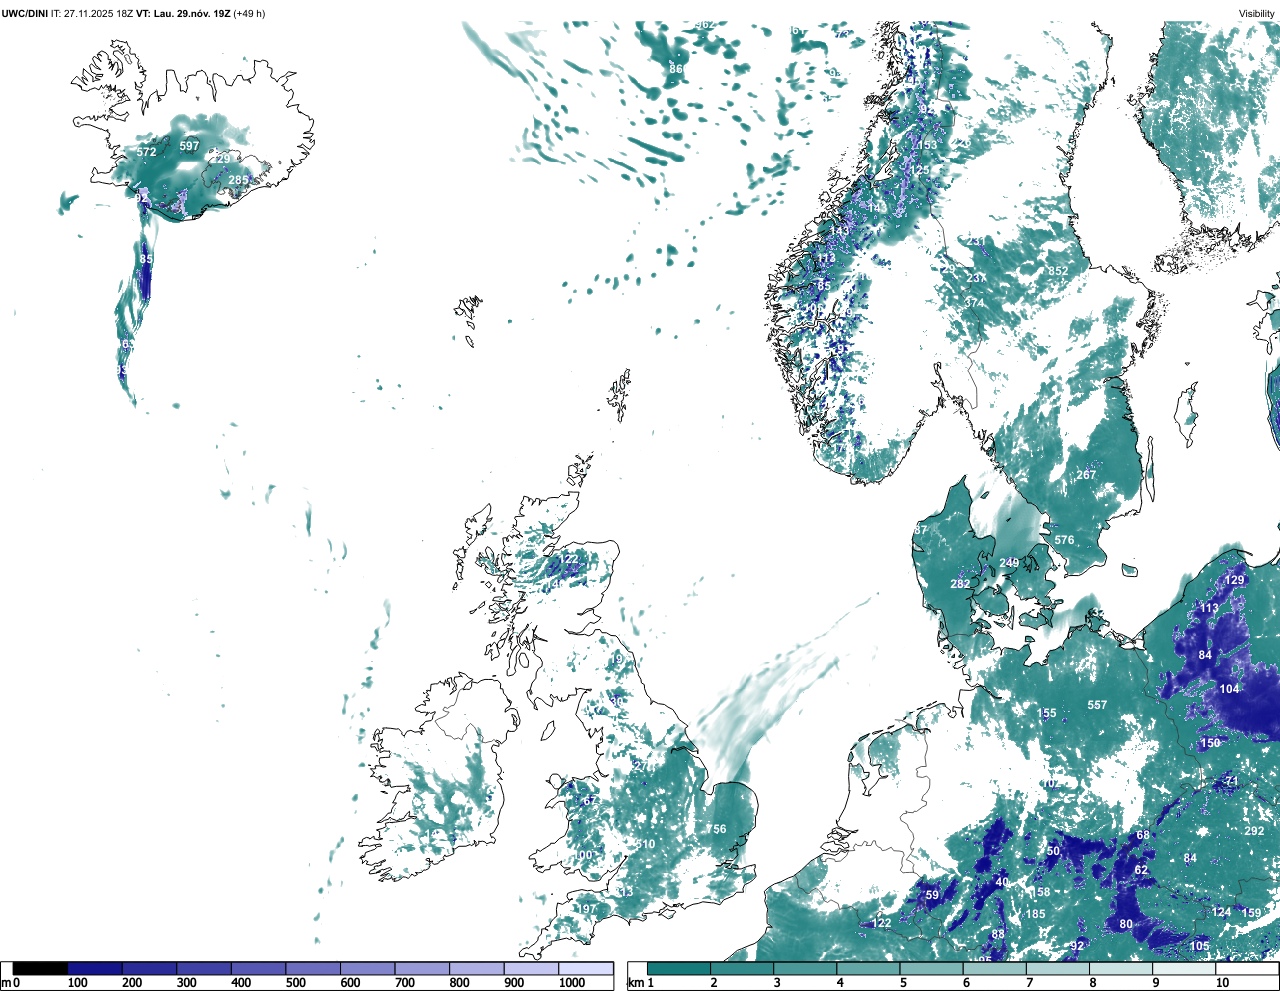Image resolution: width=1280 pixels, height=991 pixels.
Task: Click the '197' value over southwest England
Action: 587,909
